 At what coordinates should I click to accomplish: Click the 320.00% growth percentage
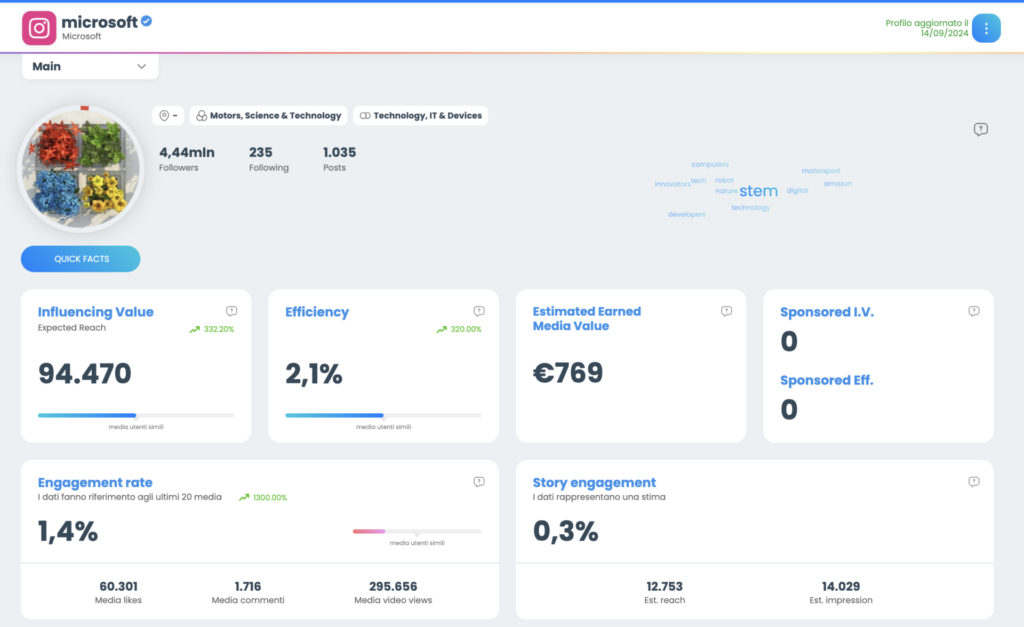[x=466, y=329]
